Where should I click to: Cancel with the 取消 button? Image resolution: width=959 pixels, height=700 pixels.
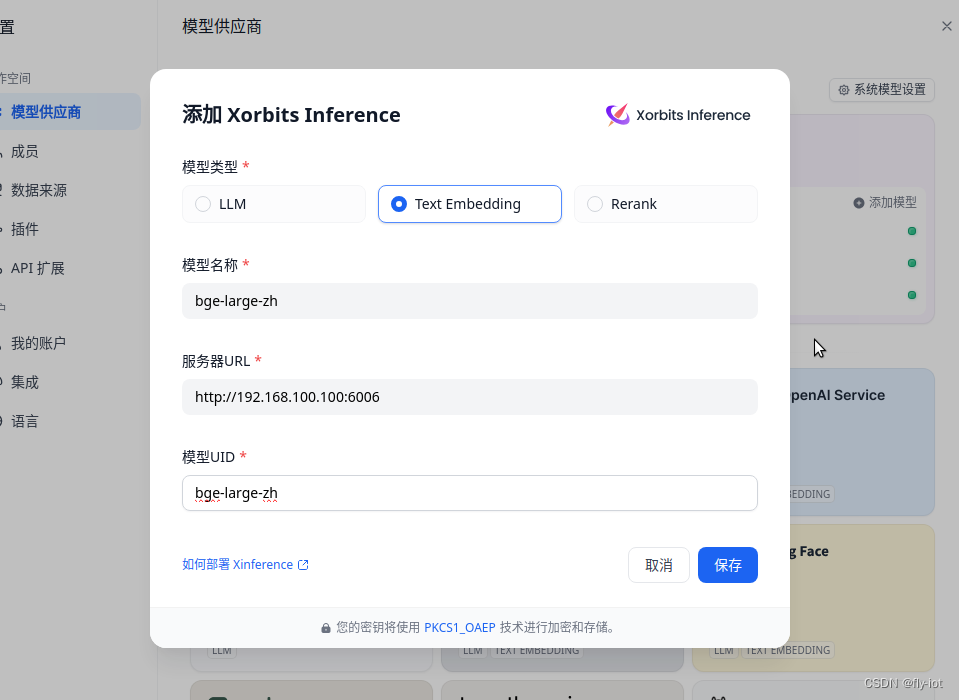tap(659, 565)
